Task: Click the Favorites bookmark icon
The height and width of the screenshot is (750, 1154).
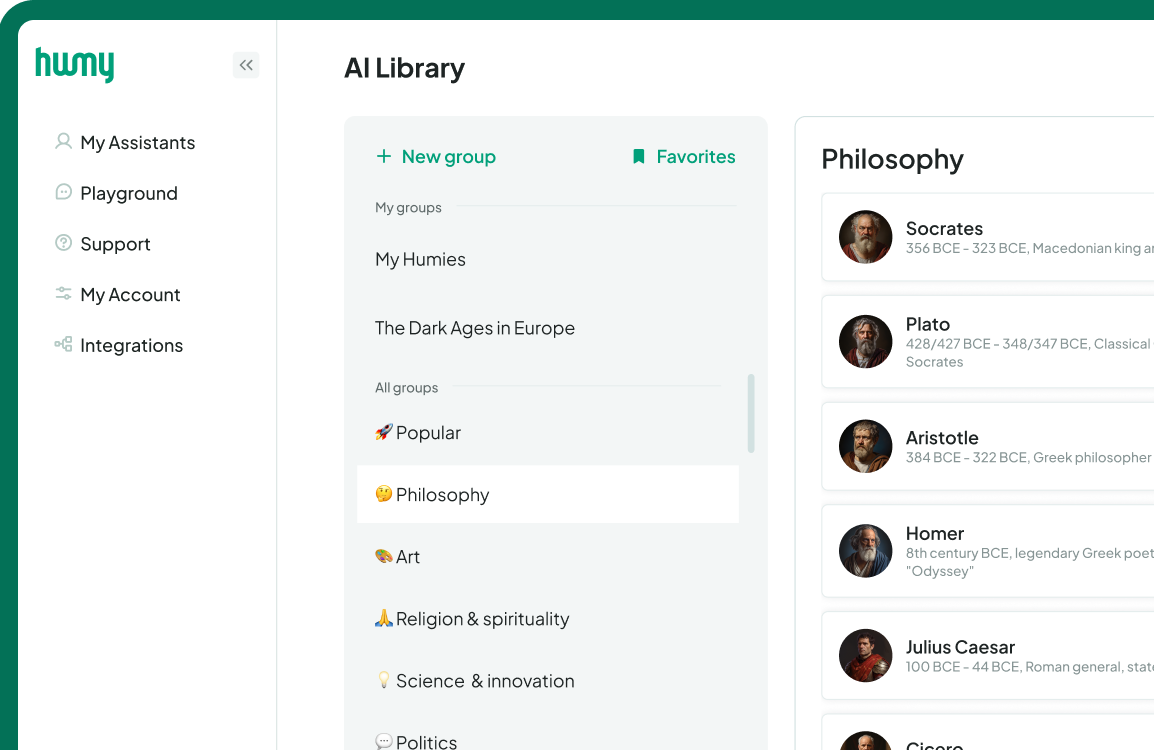Action: [638, 156]
